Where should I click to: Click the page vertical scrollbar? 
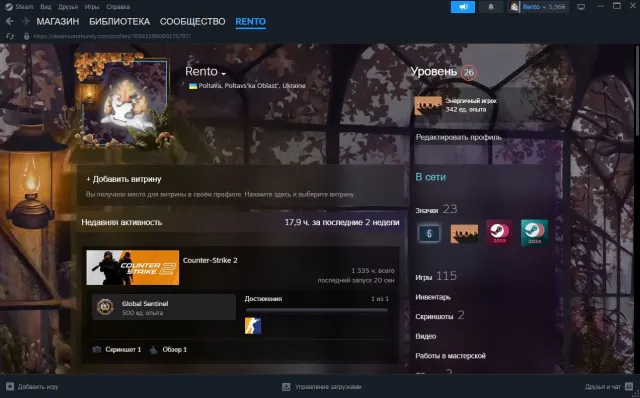(637, 90)
